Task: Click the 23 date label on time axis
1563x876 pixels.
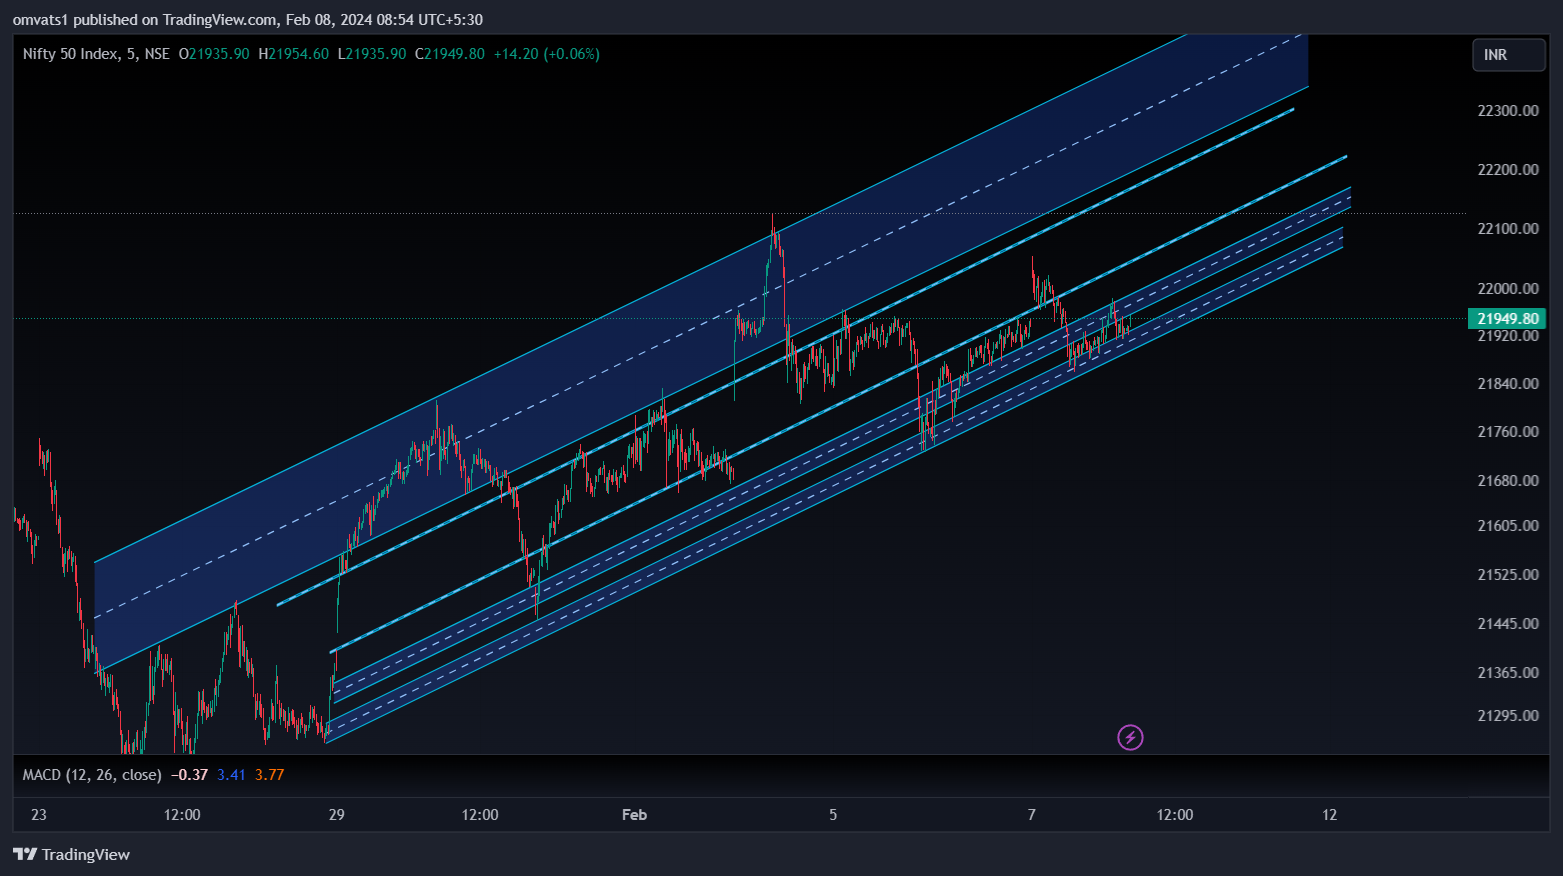Action: (39, 814)
